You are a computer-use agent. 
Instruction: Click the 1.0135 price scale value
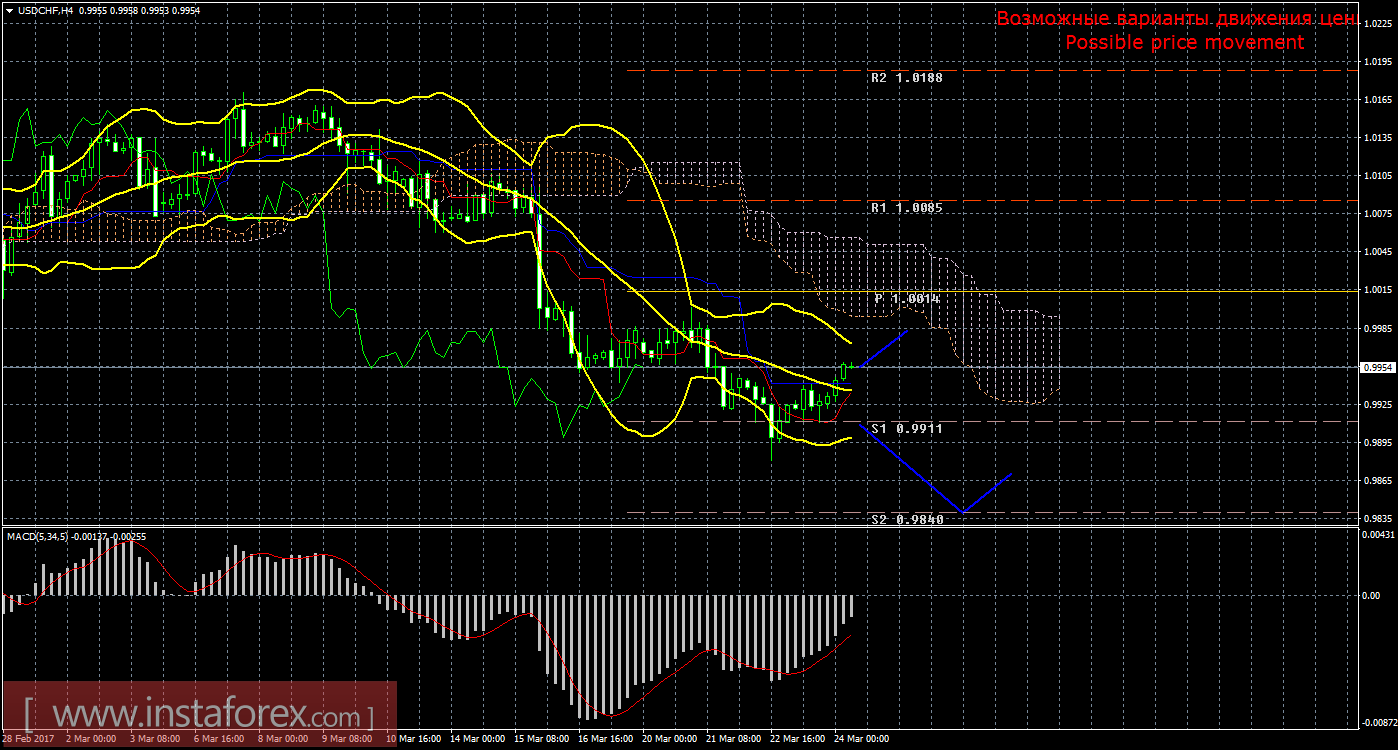tap(1377, 137)
